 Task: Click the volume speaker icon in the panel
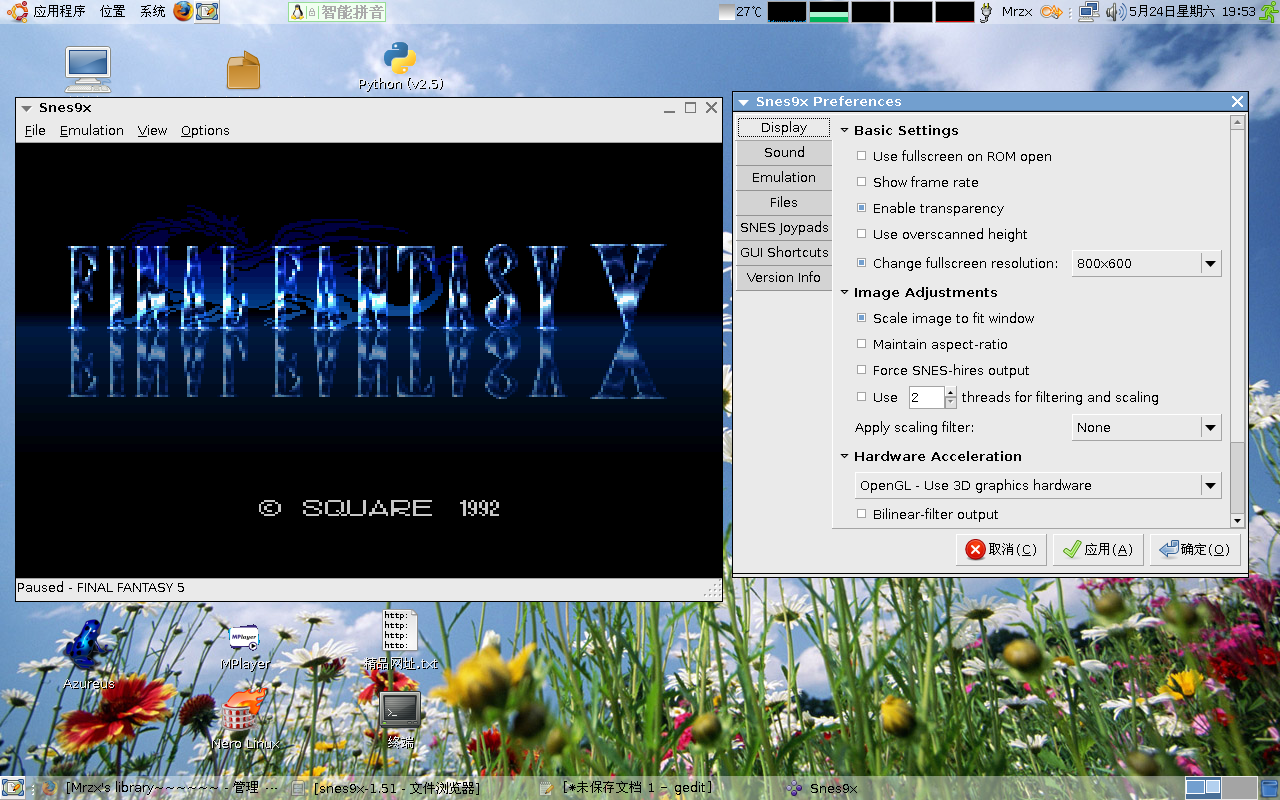1115,12
